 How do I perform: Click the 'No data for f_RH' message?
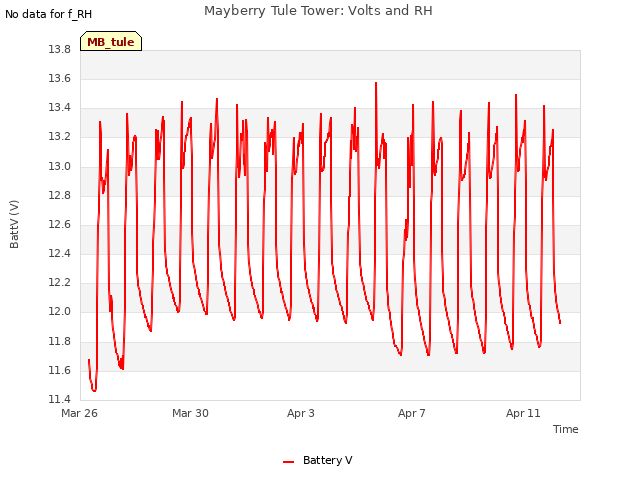[x=48, y=14]
